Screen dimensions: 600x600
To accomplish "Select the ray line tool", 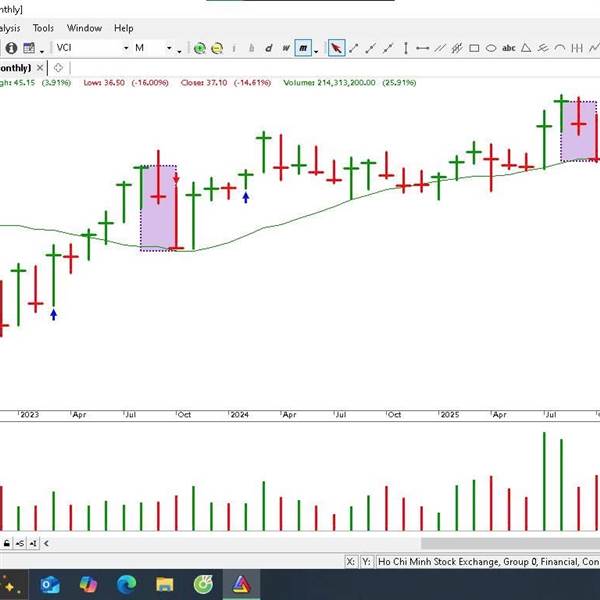I will point(370,48).
